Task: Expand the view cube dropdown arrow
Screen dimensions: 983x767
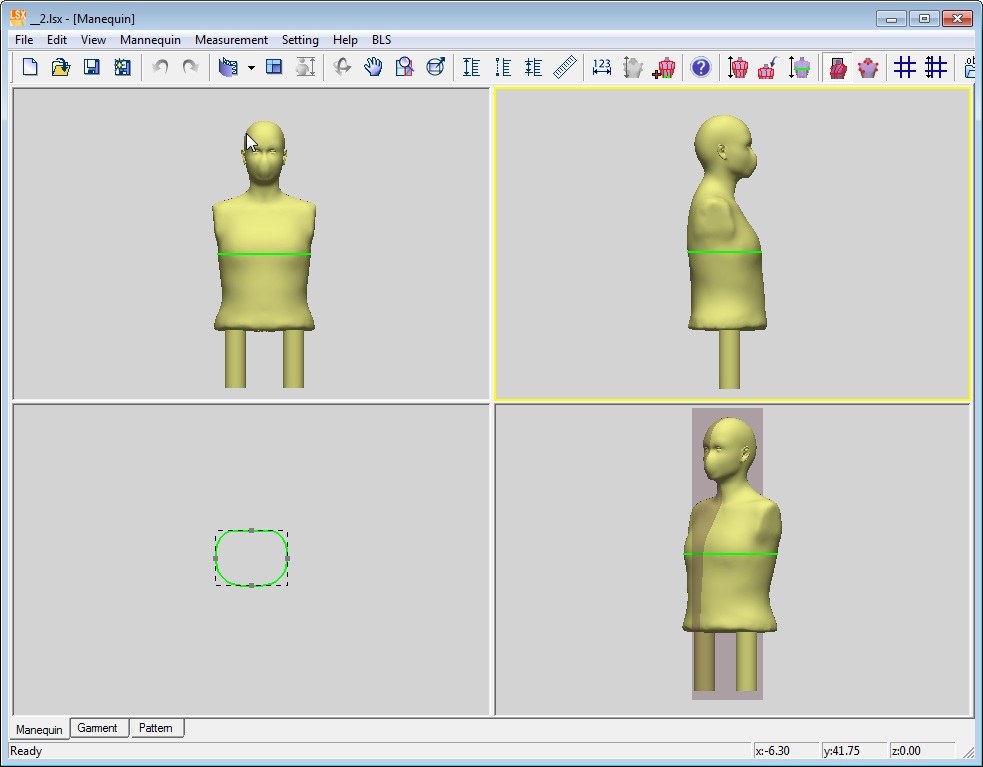Action: [251, 68]
